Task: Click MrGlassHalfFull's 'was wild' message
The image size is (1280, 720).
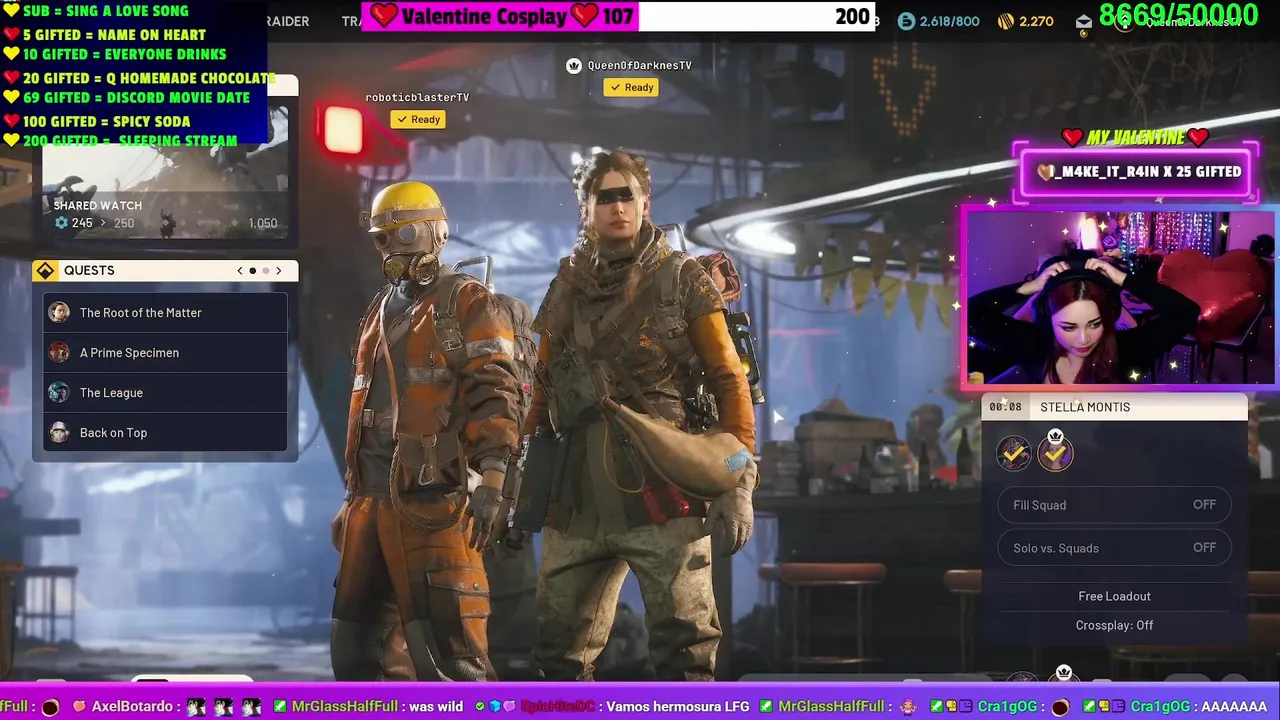Action: pos(436,707)
